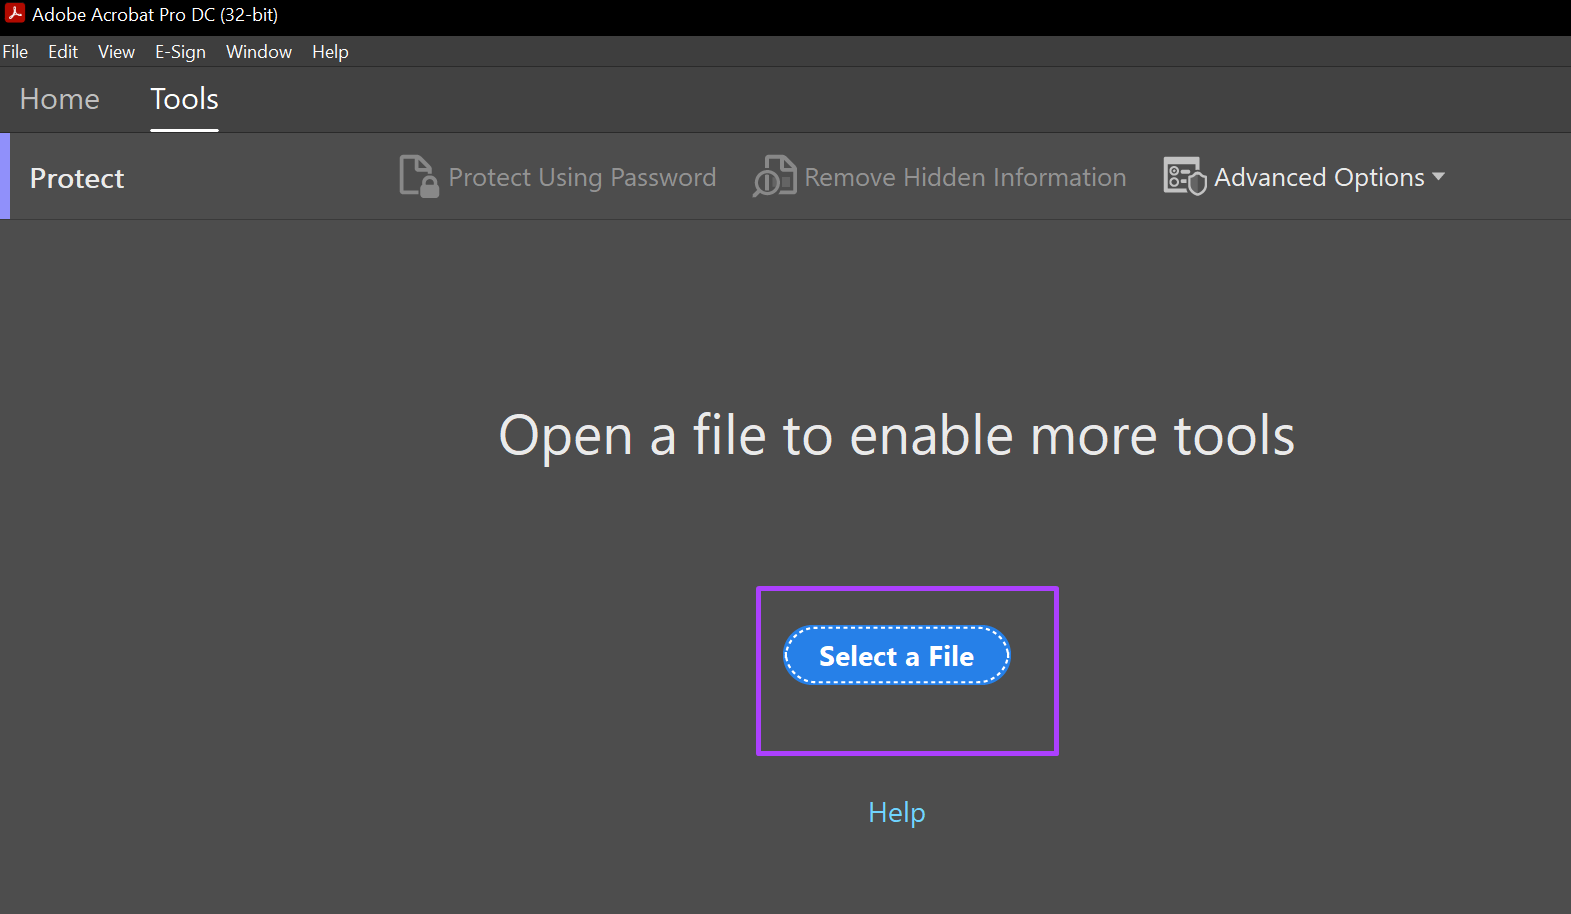Follow the blue Help link below the button
This screenshot has height=914, width=1571.
(896, 812)
